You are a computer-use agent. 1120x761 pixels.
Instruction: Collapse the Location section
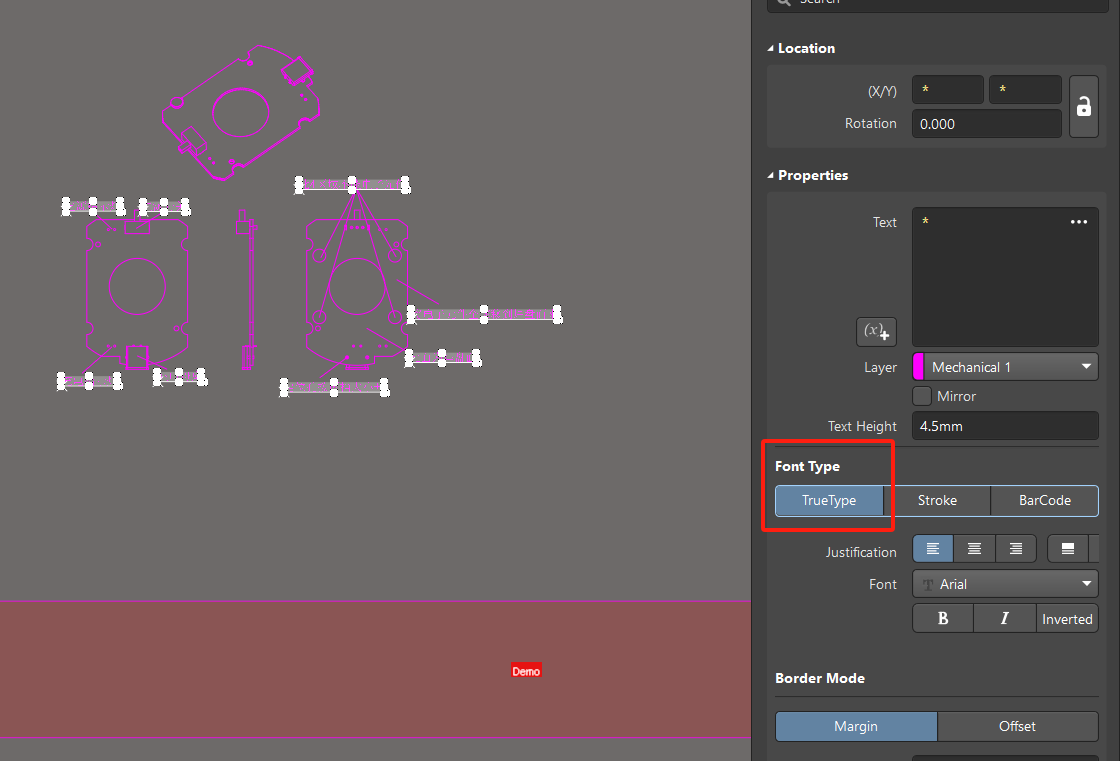pyautogui.click(x=771, y=49)
